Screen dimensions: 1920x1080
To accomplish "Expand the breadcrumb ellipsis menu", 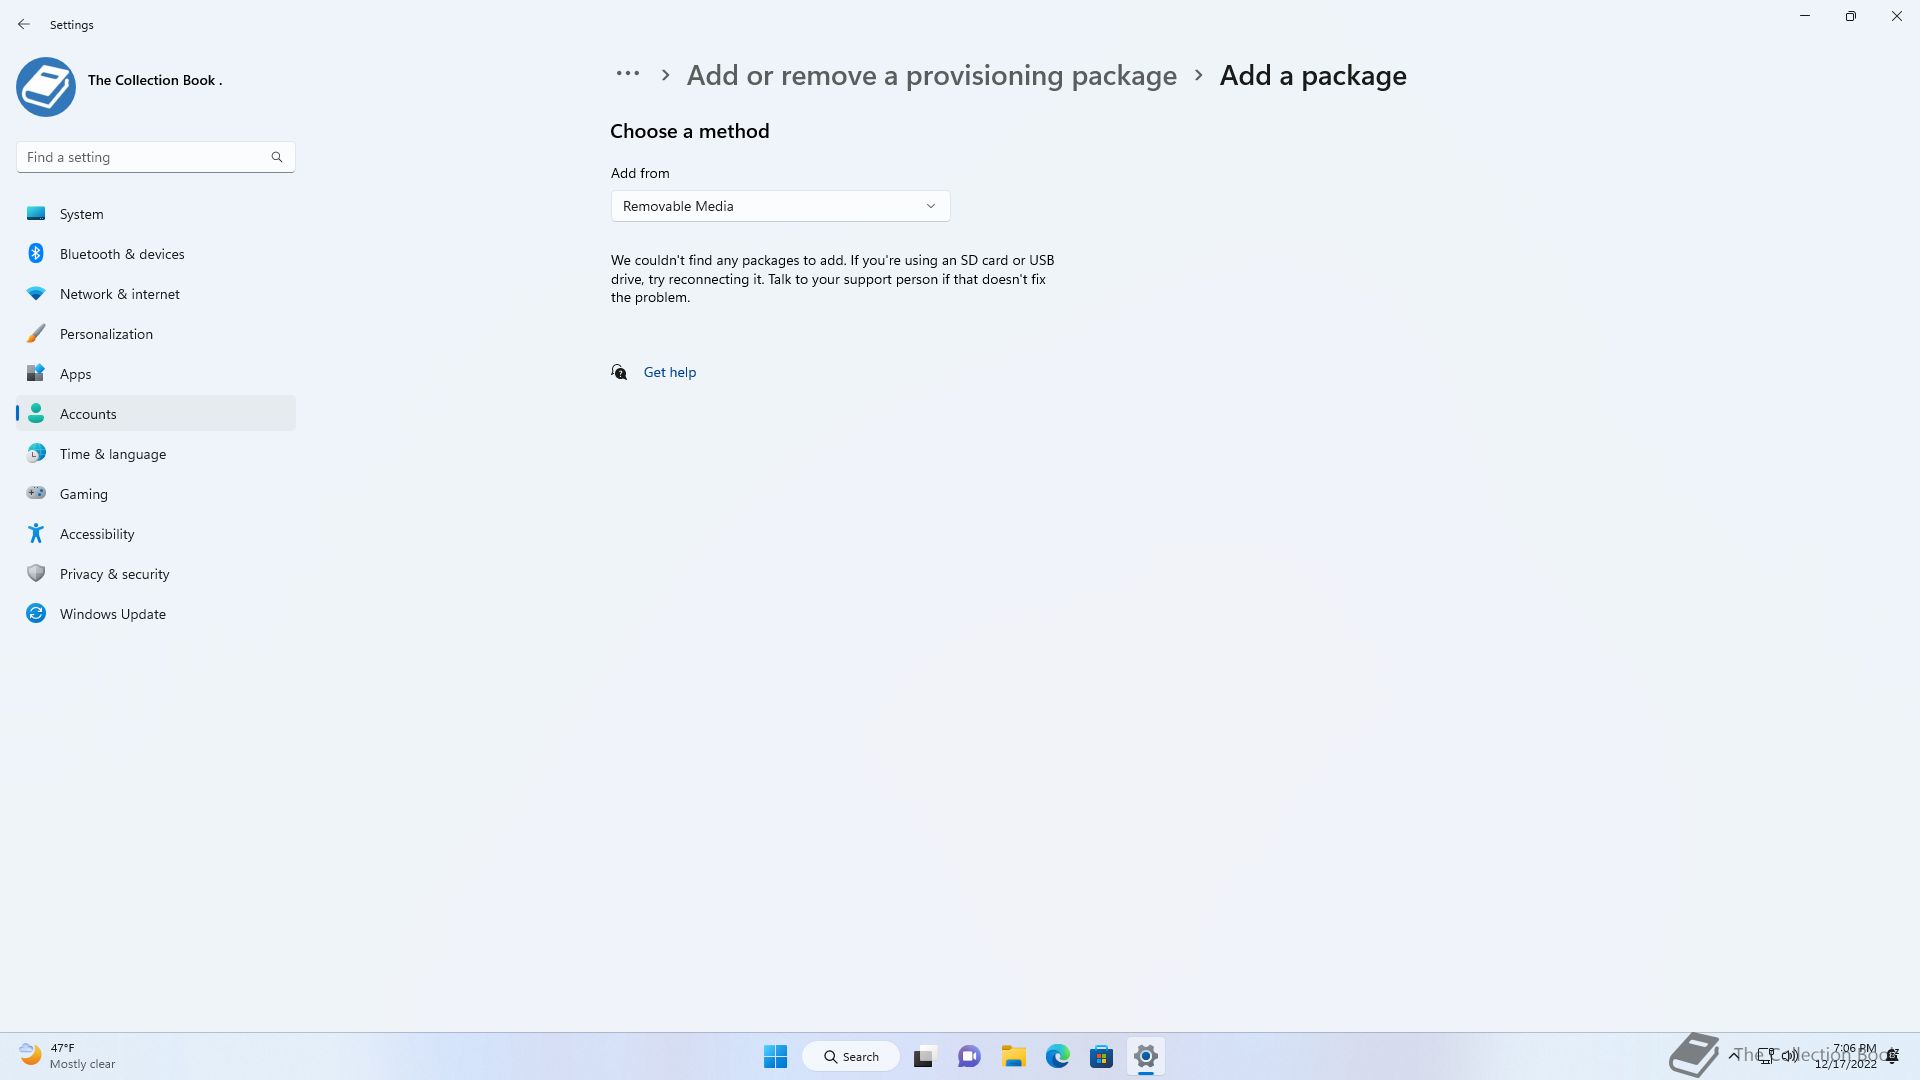I will click(628, 74).
